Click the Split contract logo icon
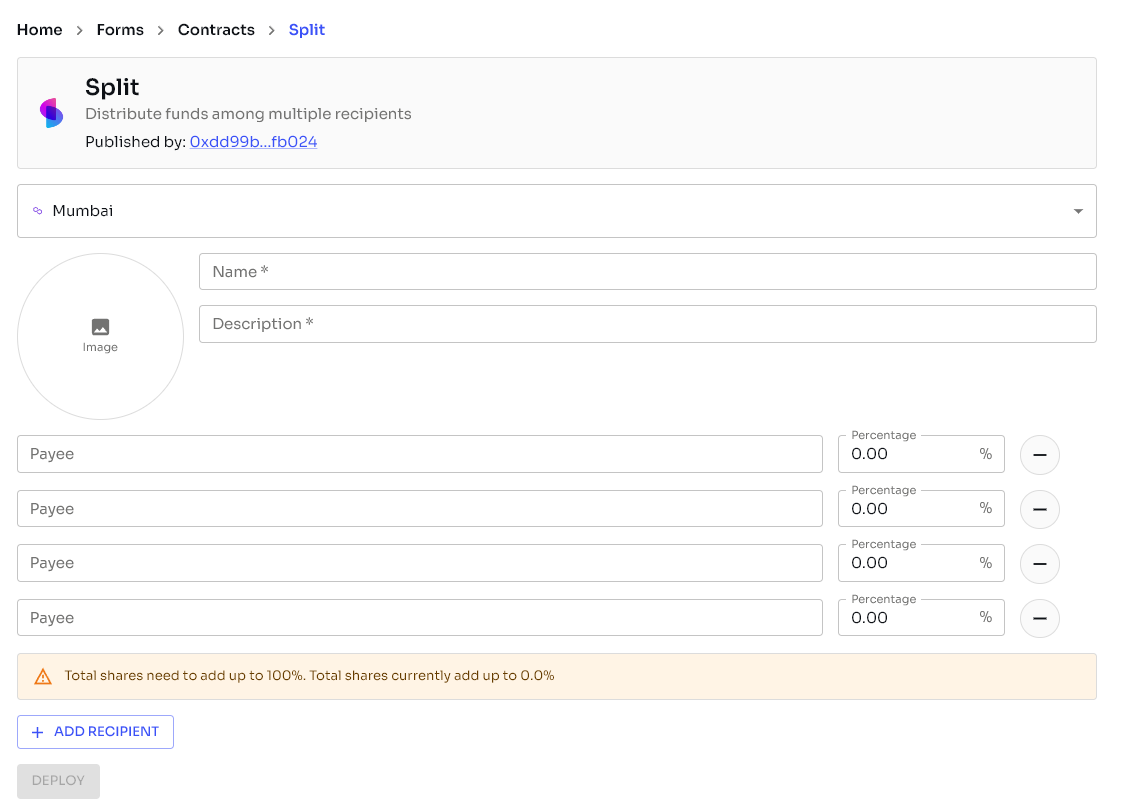The height and width of the screenshot is (810, 1139). 51,113
